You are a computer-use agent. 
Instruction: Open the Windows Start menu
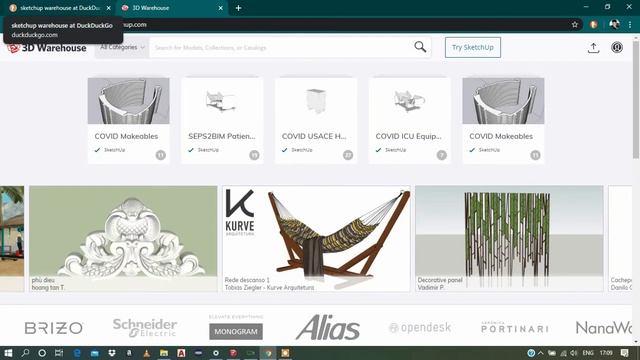(x=8, y=353)
